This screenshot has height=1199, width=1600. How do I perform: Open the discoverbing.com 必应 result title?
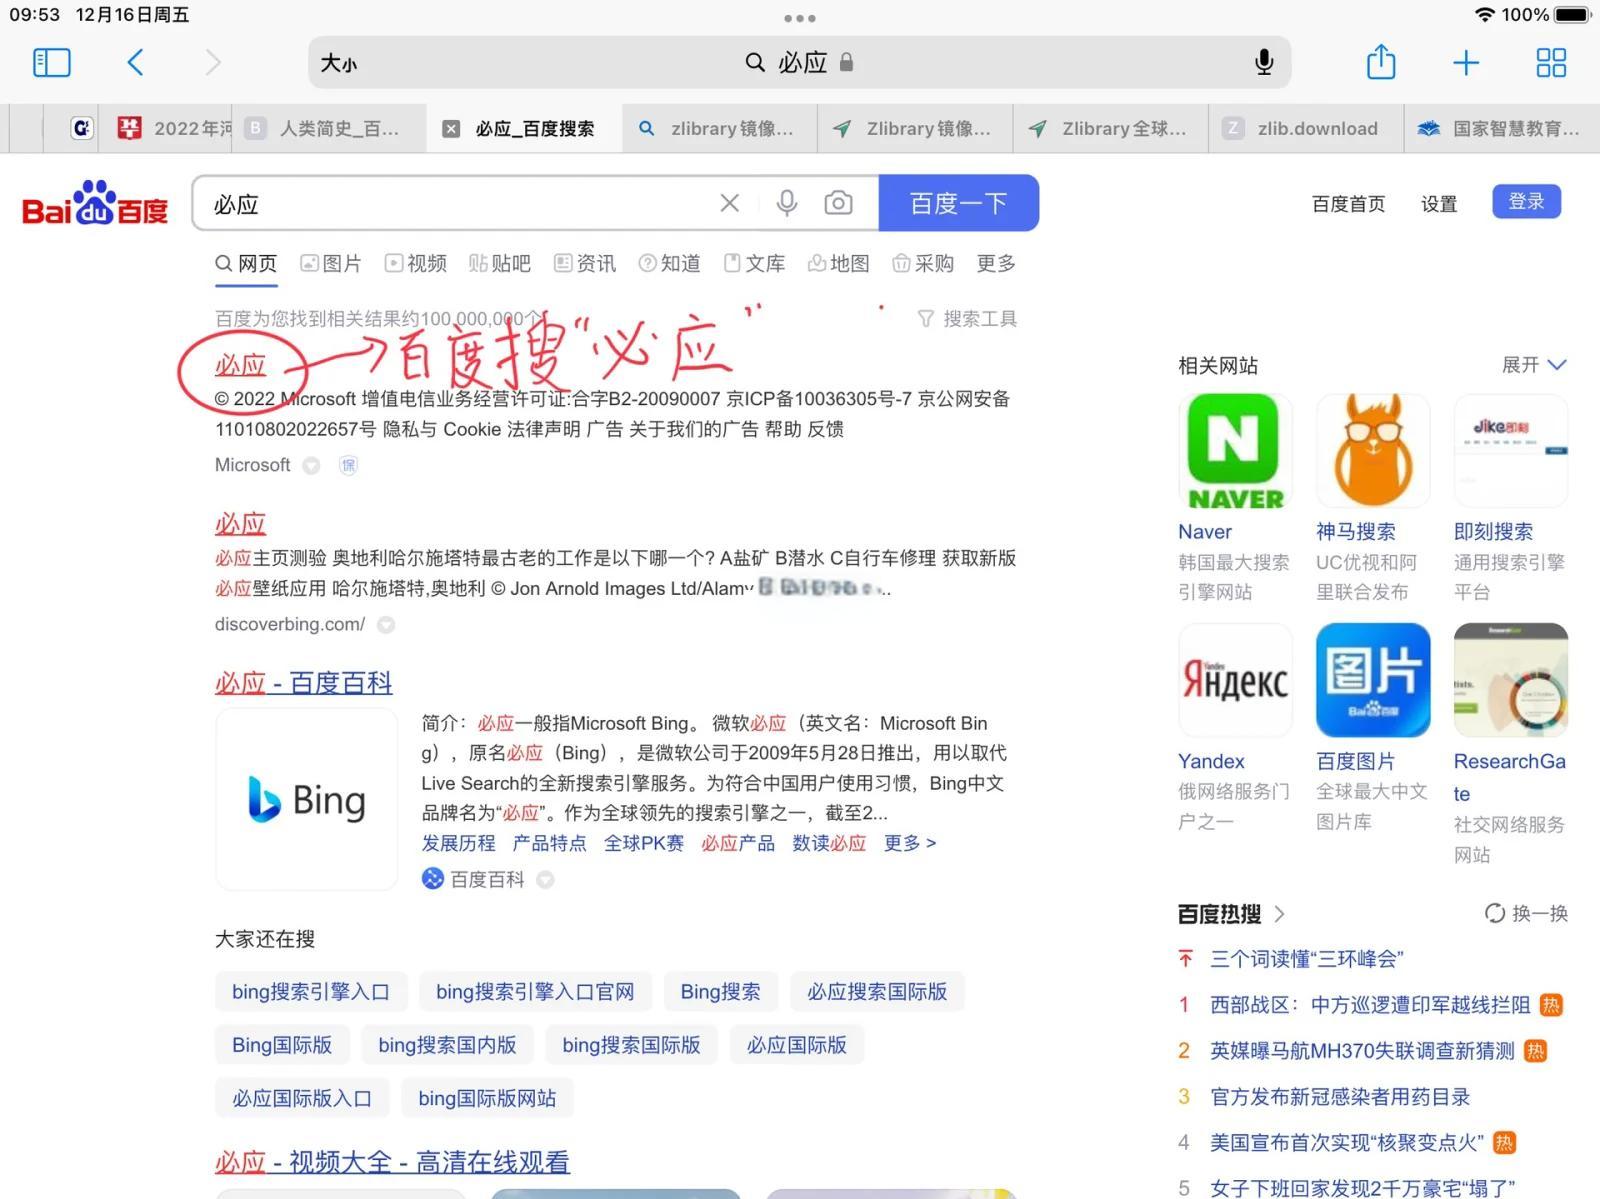(240, 524)
